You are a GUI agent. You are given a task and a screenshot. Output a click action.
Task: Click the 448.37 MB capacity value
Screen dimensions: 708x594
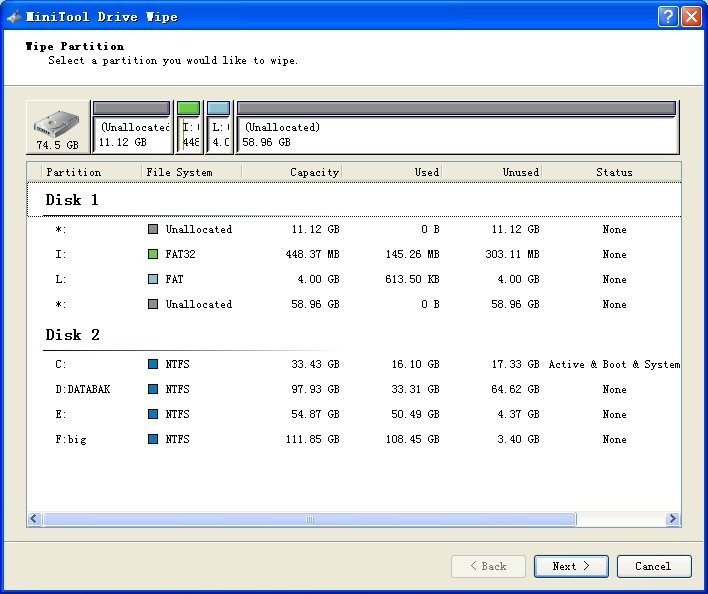(312, 254)
